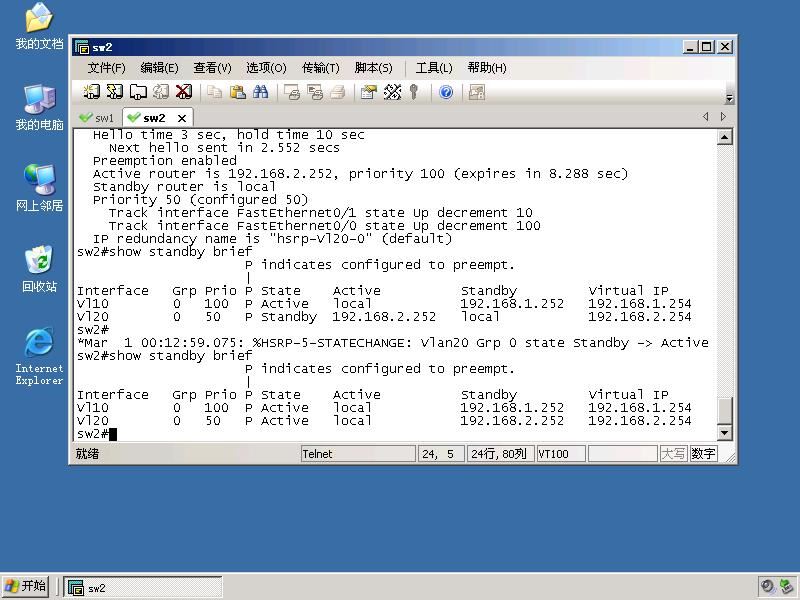The image size is (800, 600).
Task: Open the 查看(V) menu
Action: coord(212,68)
